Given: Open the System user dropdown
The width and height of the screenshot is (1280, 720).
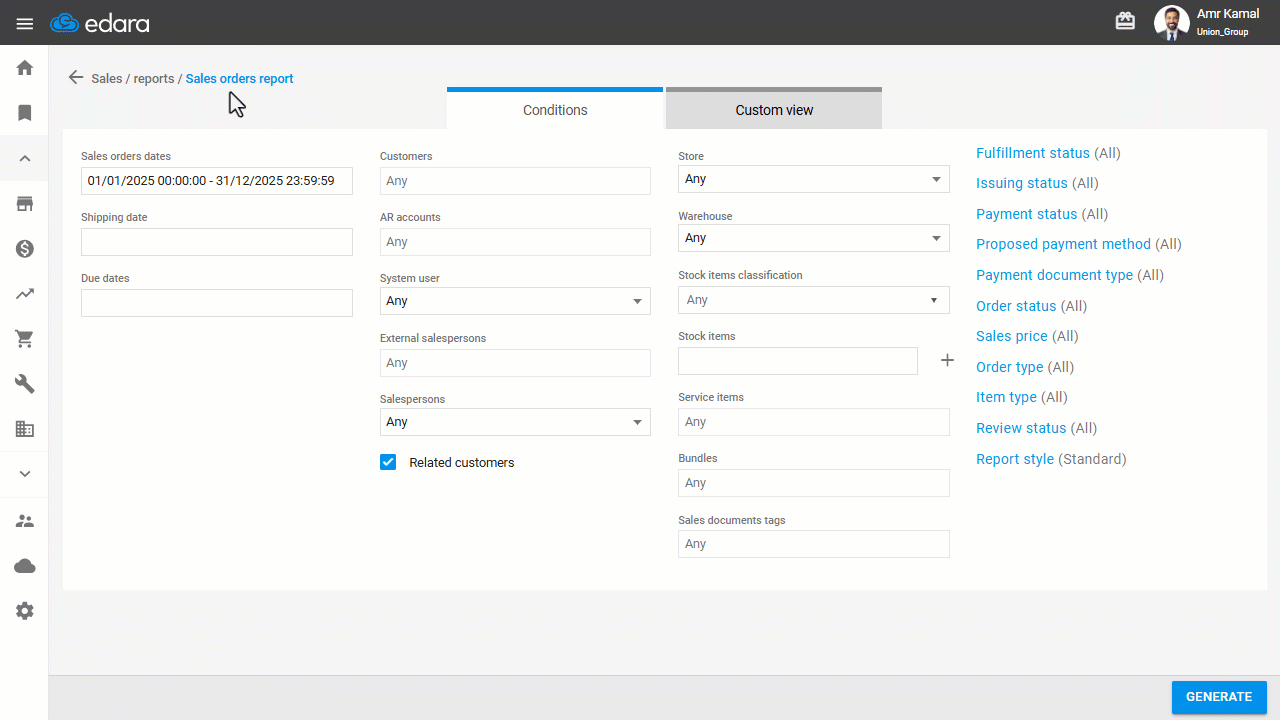Looking at the screenshot, I should 515,301.
